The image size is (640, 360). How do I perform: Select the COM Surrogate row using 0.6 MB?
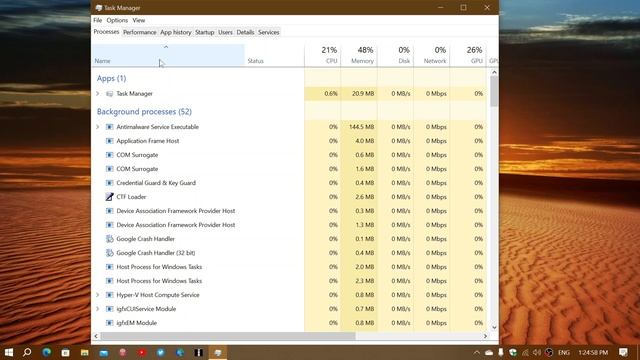(x=289, y=155)
